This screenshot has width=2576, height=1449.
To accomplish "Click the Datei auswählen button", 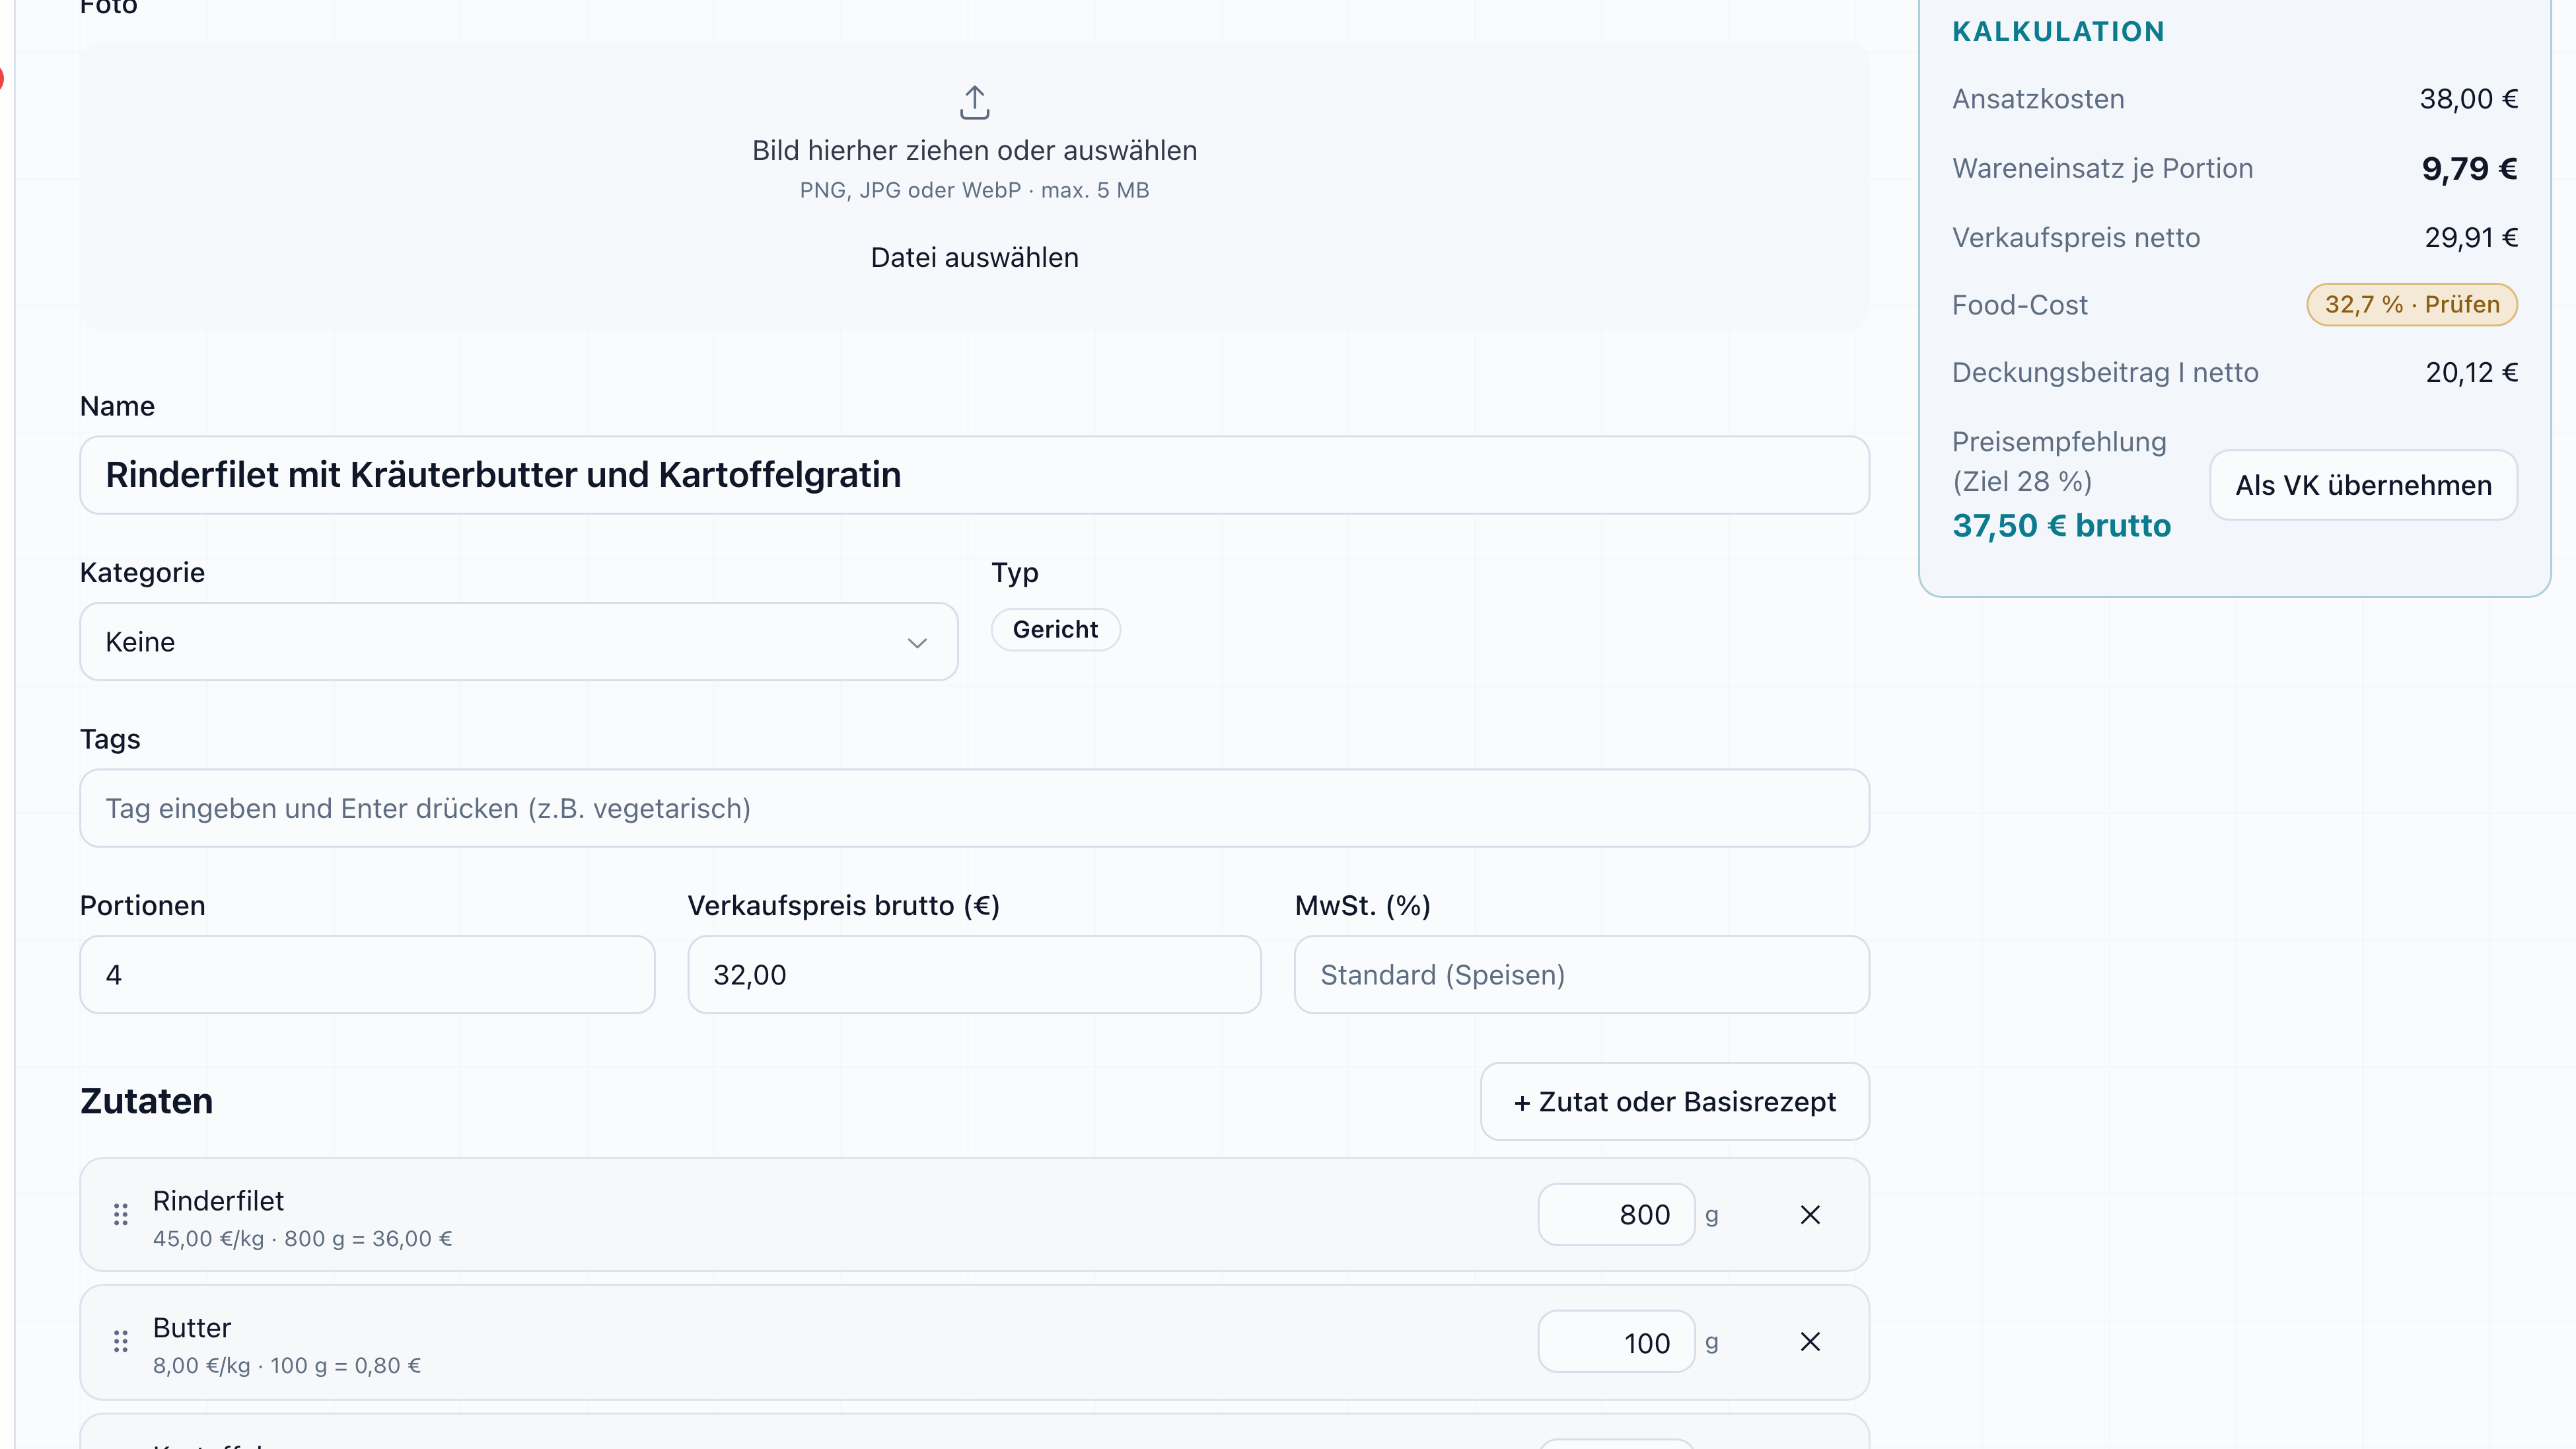I will 974,257.
